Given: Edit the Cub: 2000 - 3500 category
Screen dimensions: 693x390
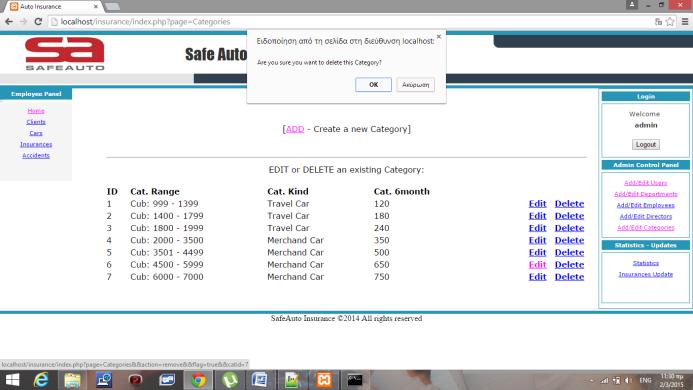Looking at the screenshot, I should click(537, 240).
